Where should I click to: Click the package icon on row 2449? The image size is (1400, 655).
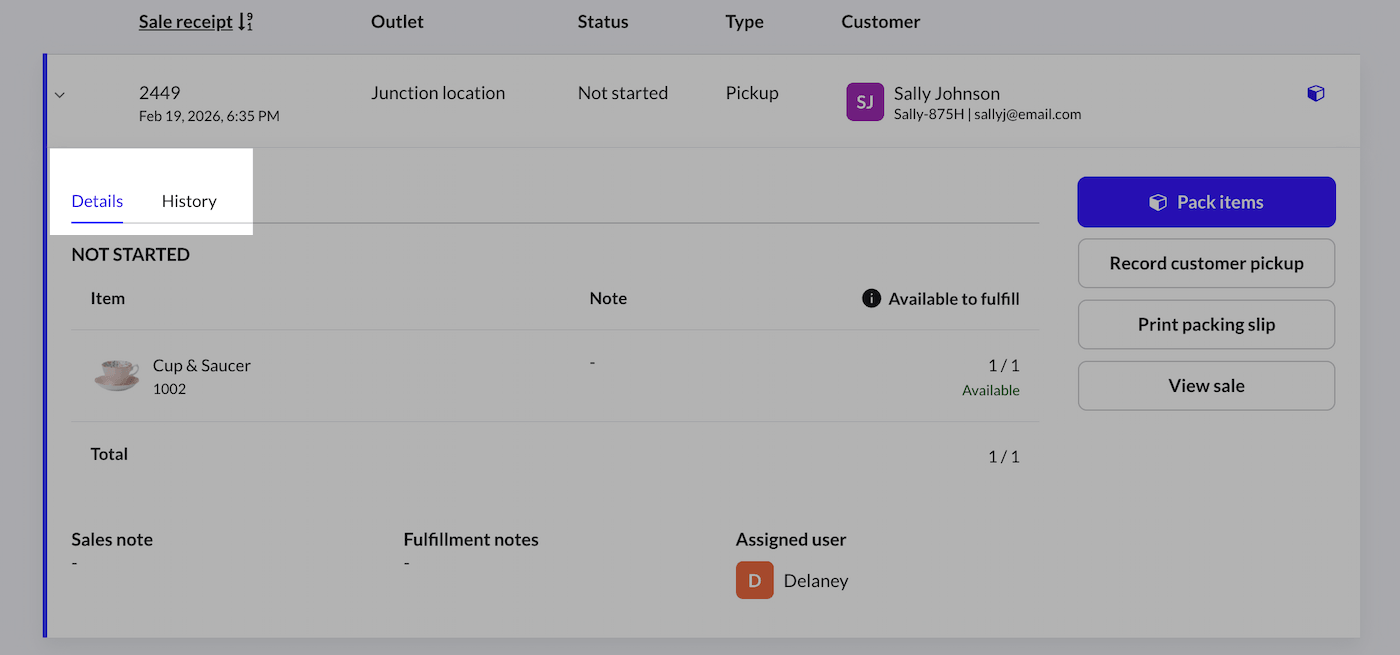[1316, 93]
